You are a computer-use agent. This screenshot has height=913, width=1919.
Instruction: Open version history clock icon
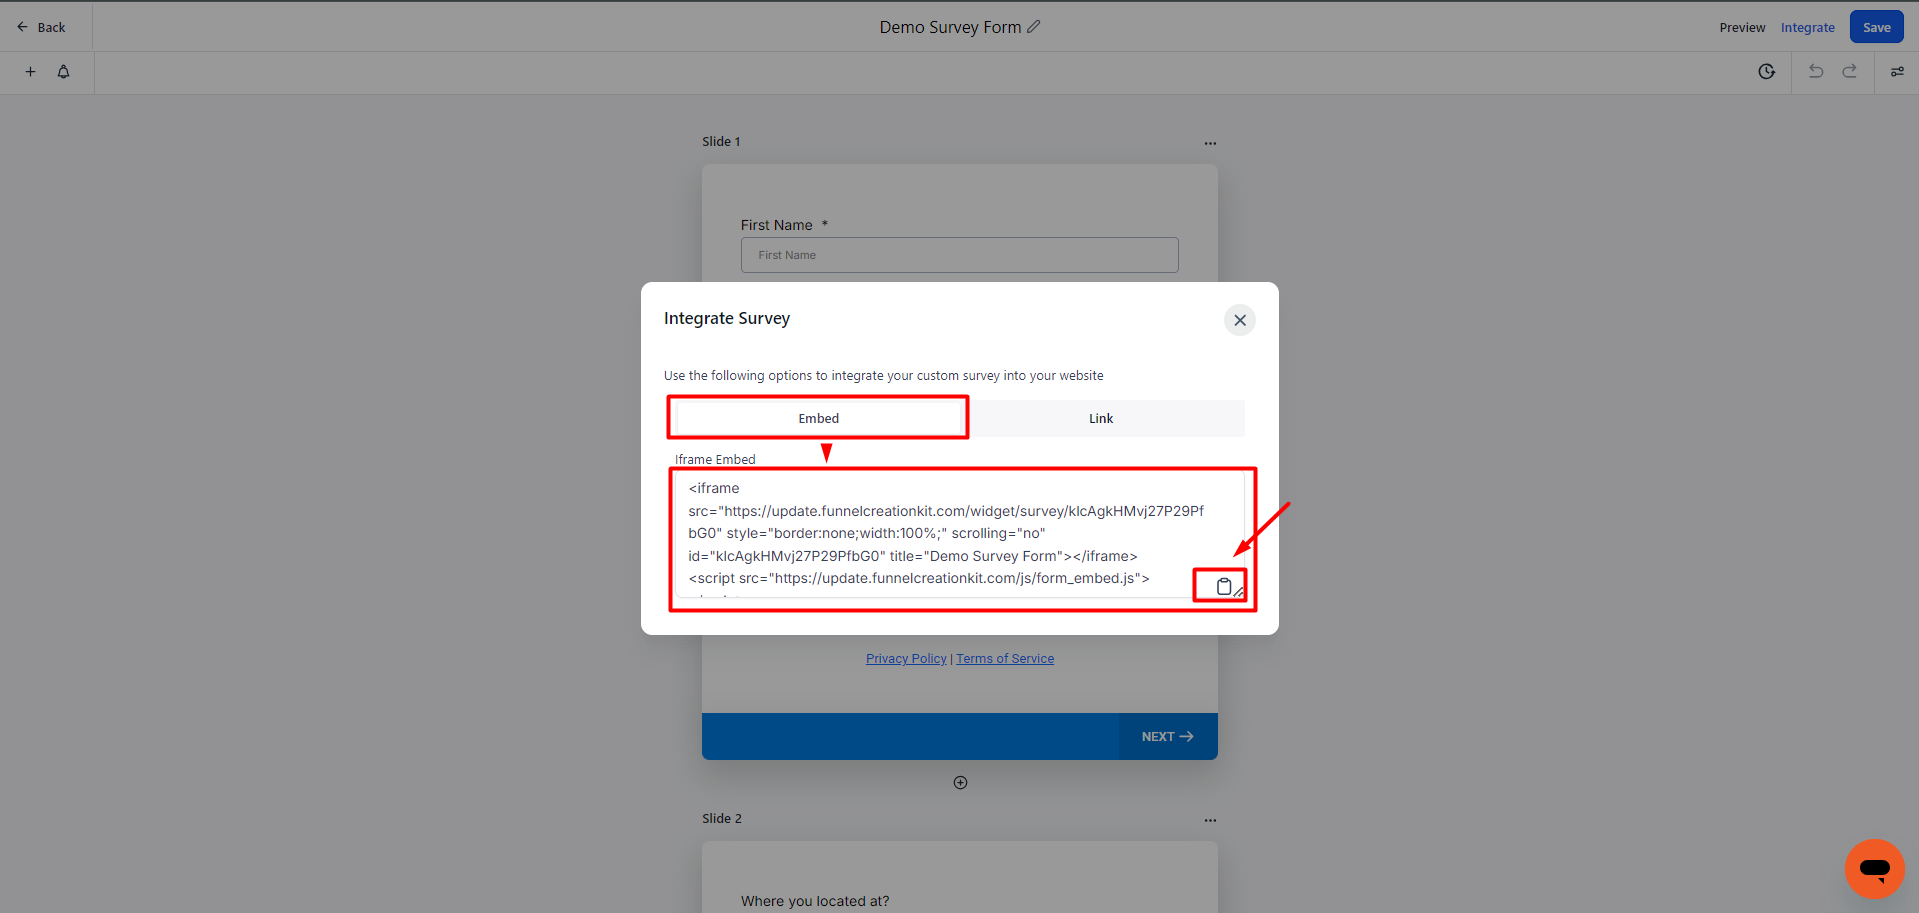point(1766,72)
